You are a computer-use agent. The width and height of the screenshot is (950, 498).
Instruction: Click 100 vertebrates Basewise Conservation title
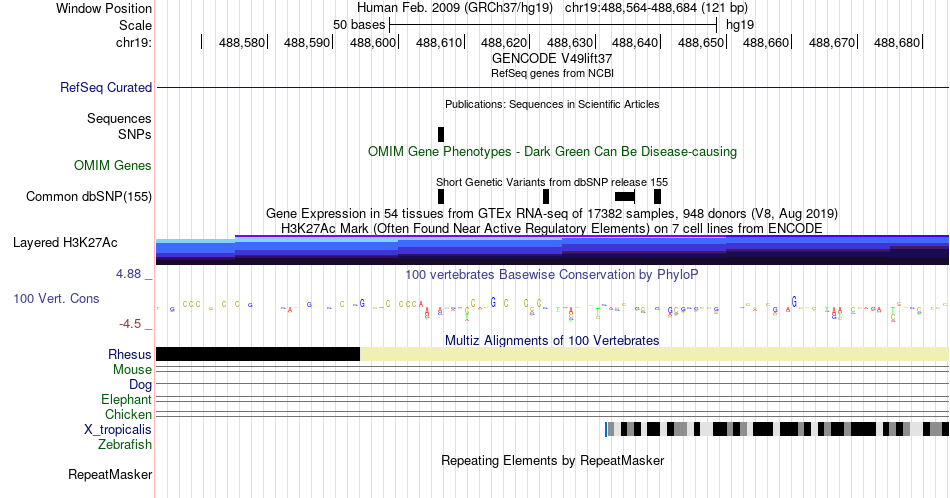(552, 274)
